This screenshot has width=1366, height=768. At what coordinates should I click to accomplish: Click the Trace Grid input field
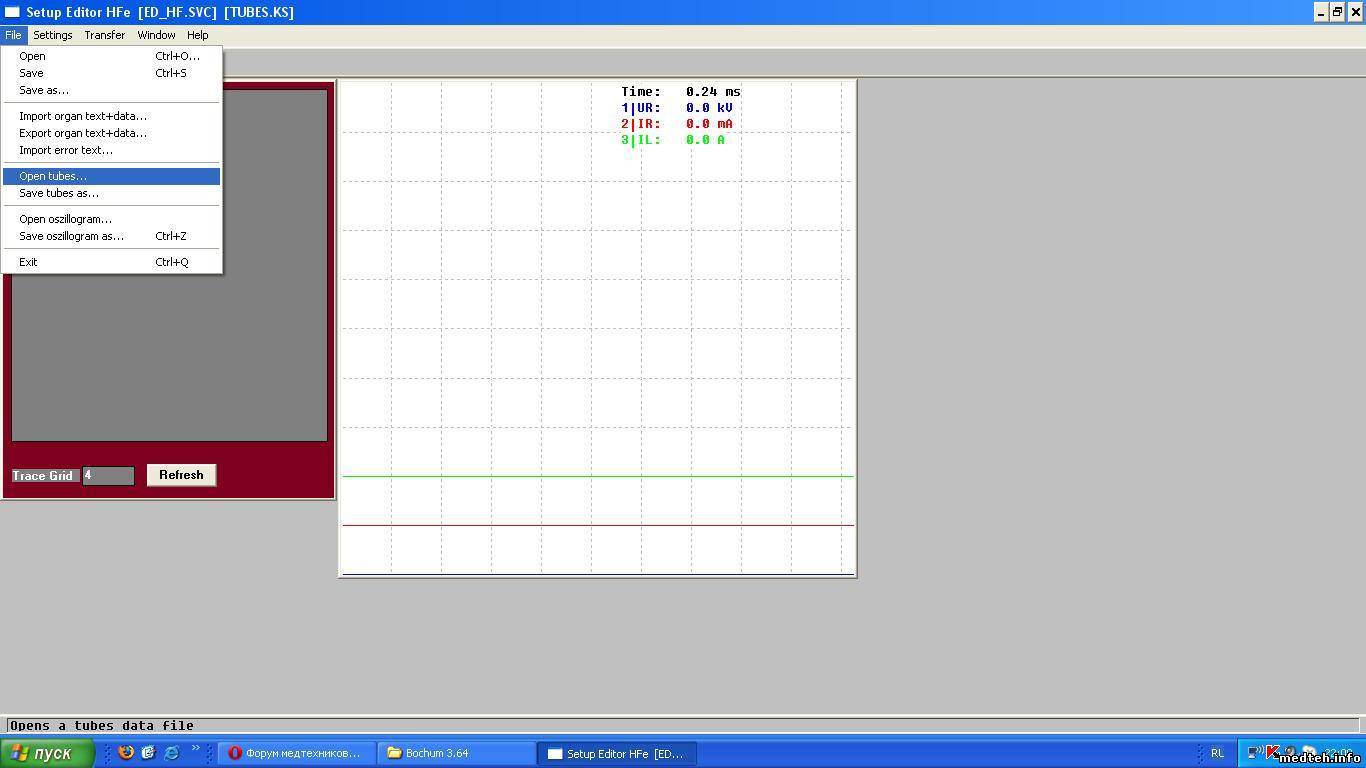108,476
